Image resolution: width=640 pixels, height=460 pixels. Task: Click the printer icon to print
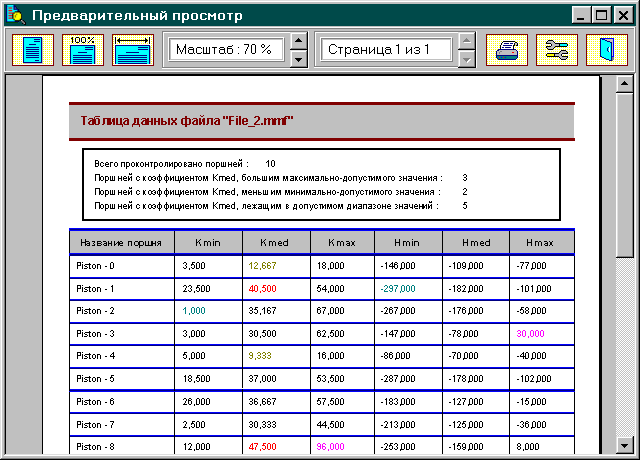pos(507,49)
